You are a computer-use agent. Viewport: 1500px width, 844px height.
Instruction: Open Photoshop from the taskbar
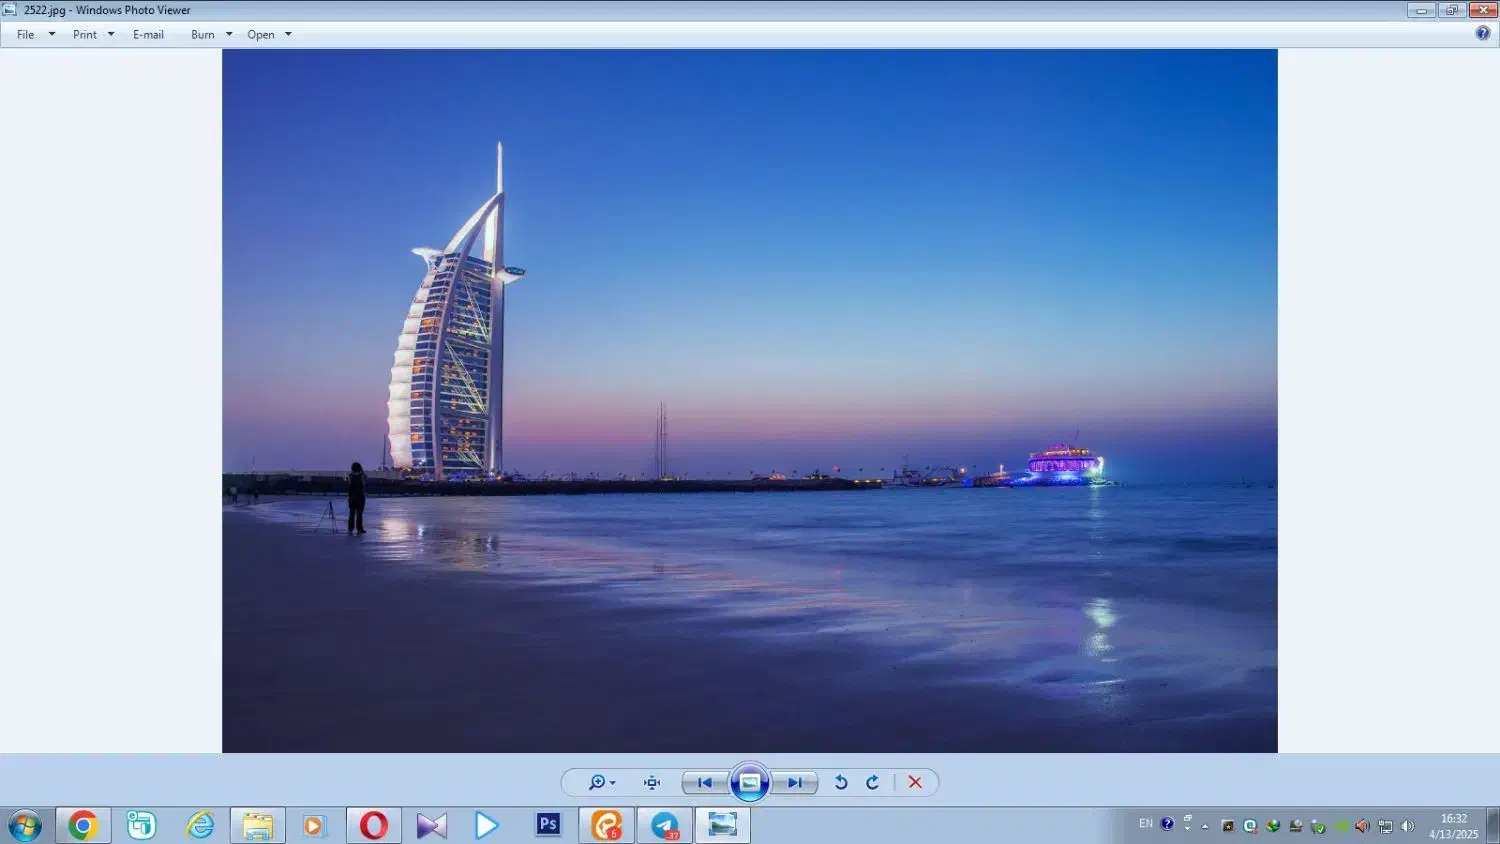(548, 825)
